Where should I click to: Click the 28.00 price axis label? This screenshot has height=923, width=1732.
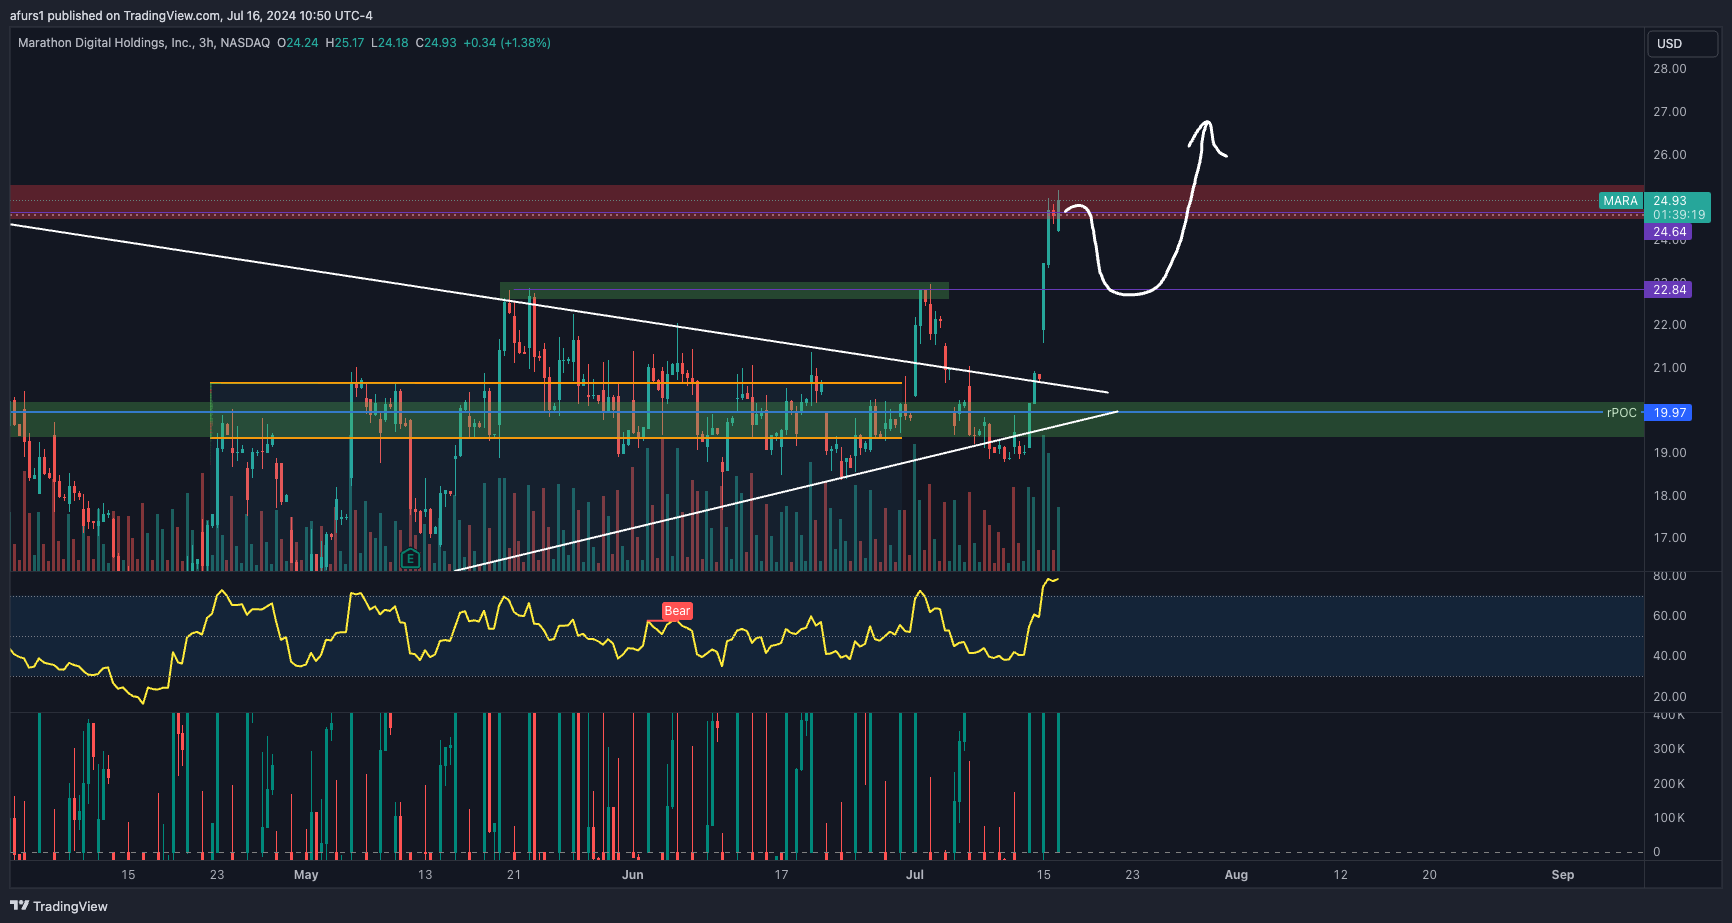(x=1670, y=69)
